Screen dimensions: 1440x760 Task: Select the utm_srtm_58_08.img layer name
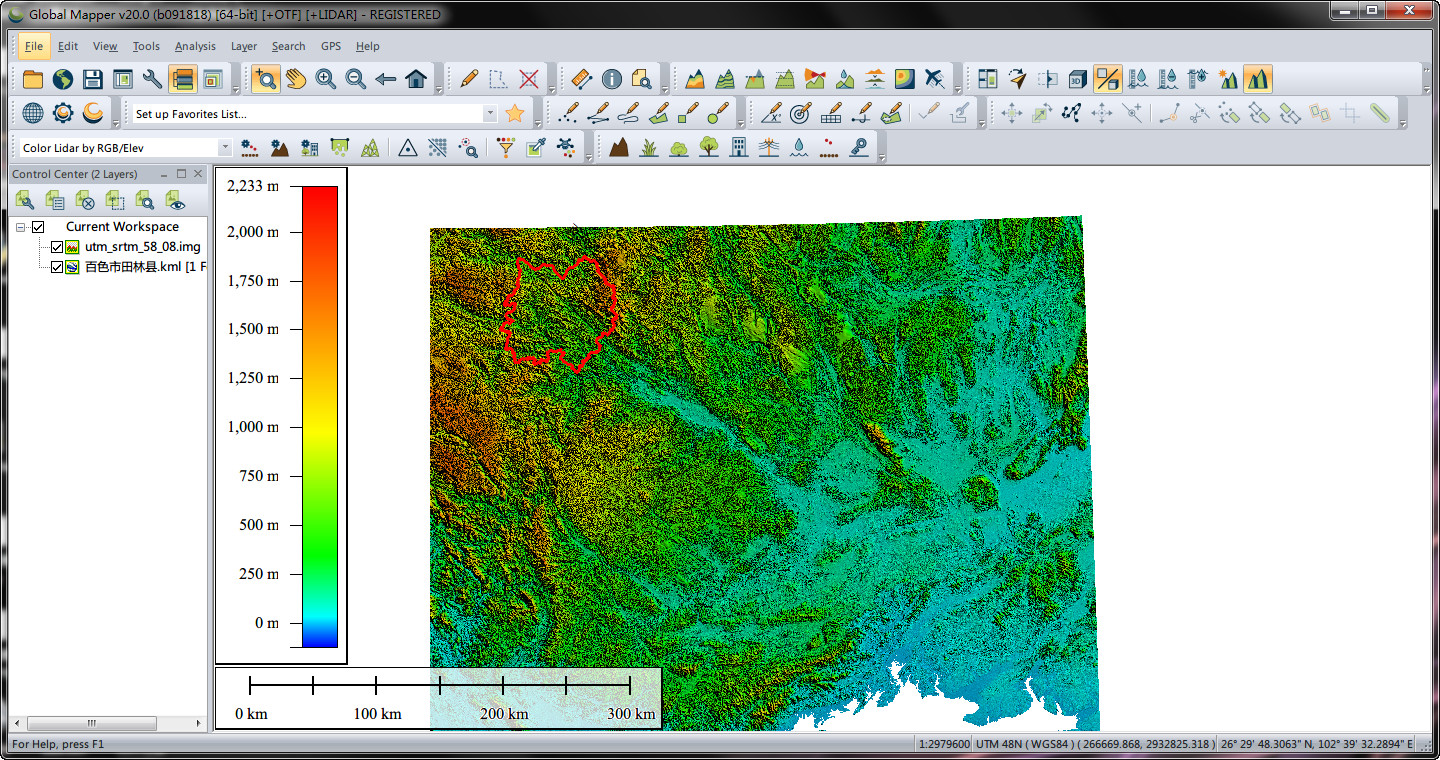[x=142, y=247]
